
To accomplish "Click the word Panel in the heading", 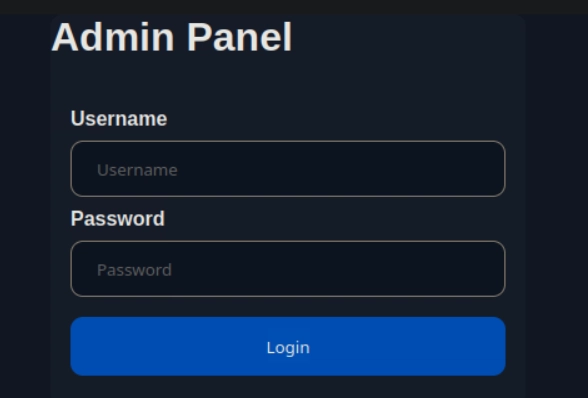I will click(239, 37).
